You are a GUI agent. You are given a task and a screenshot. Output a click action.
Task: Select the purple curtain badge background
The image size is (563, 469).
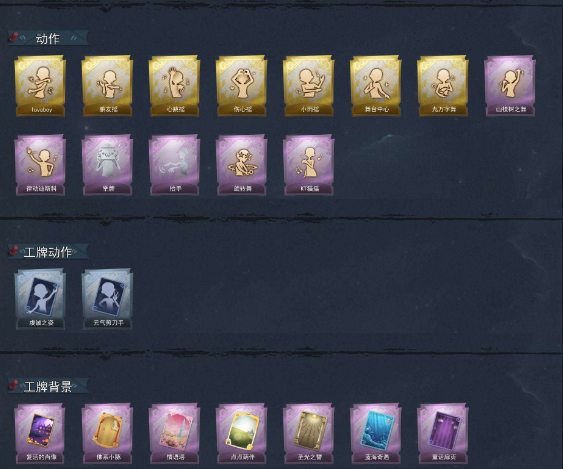443,433
